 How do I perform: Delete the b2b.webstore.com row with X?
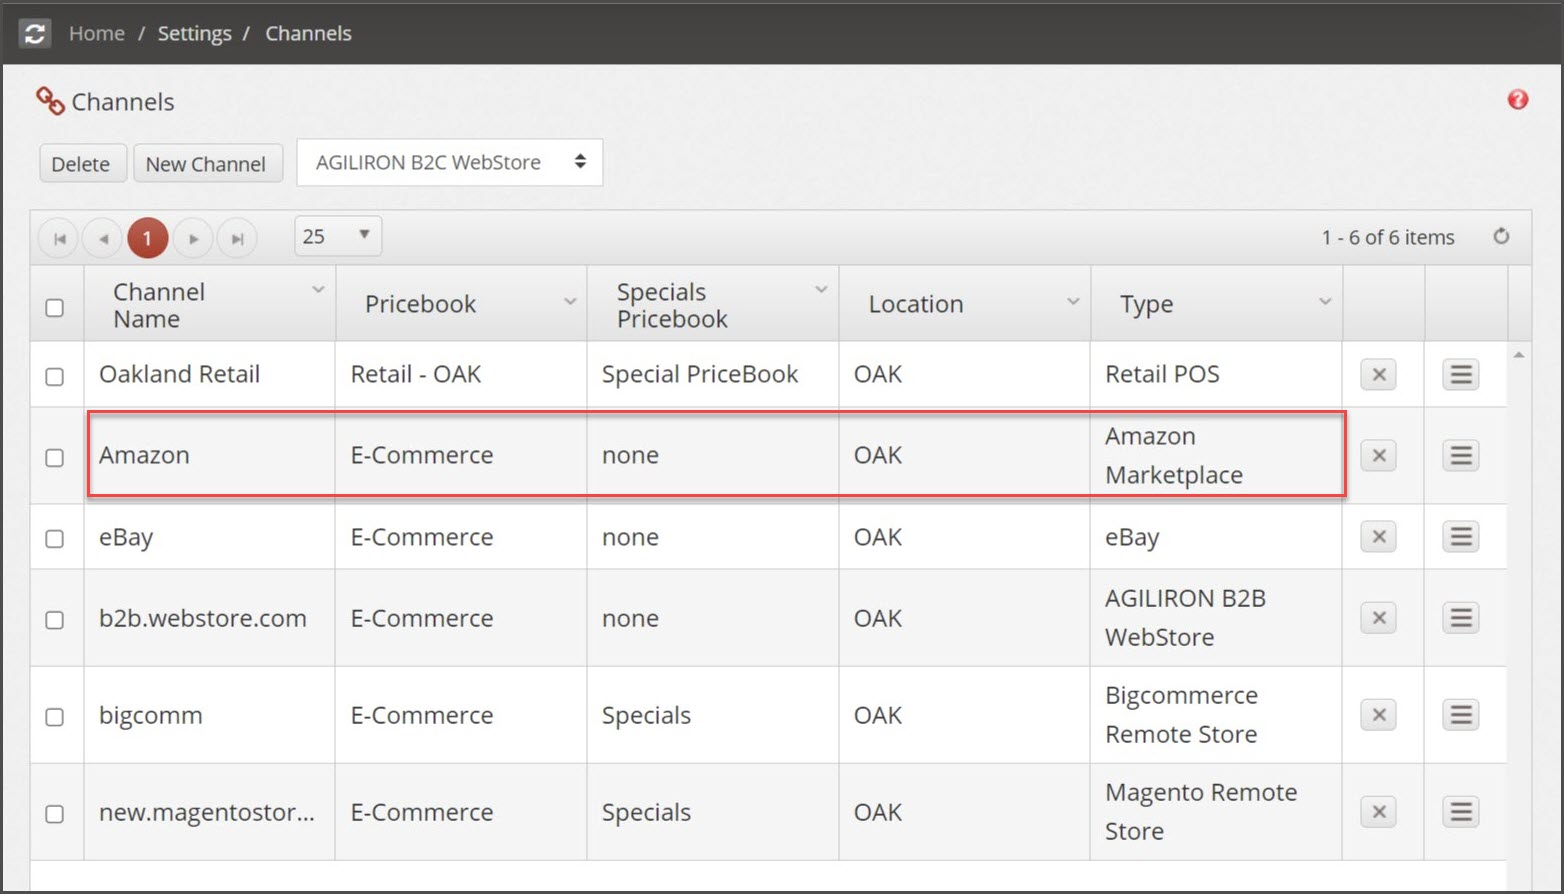(x=1378, y=618)
